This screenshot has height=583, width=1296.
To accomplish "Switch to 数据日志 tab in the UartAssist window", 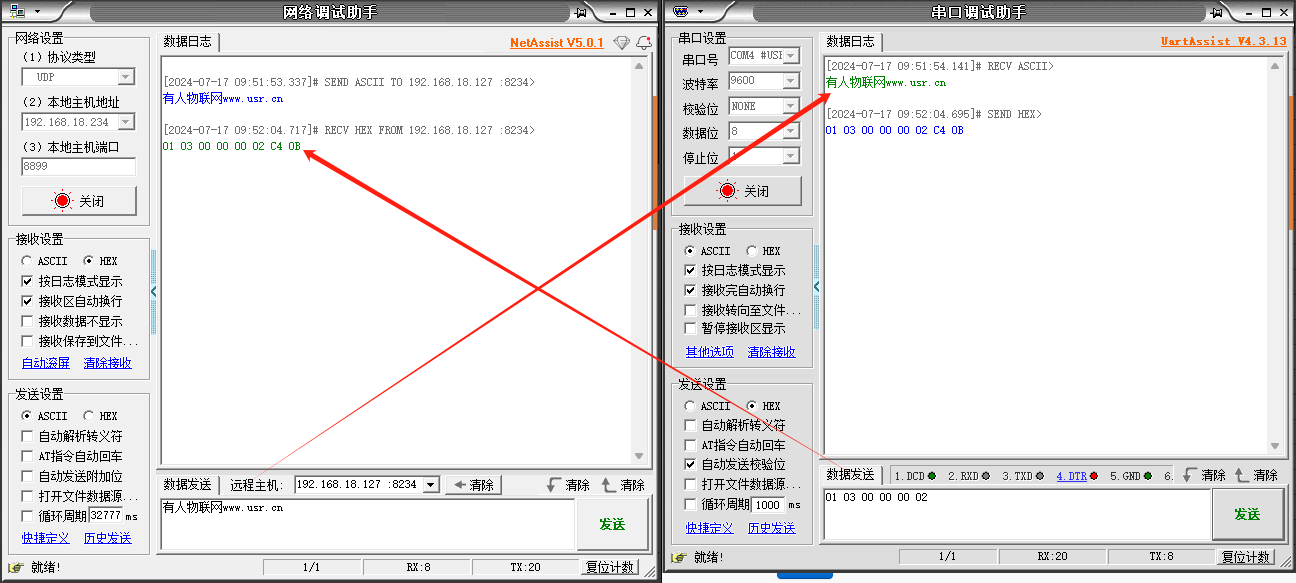I will click(x=850, y=42).
